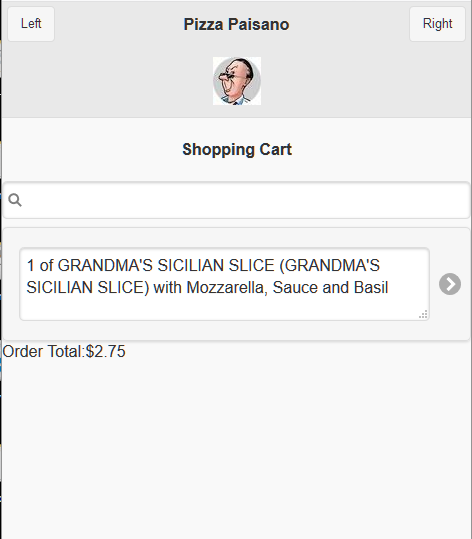Click the Pizza Paisano title
Viewport: 472px width, 539px height.
[x=236, y=24]
